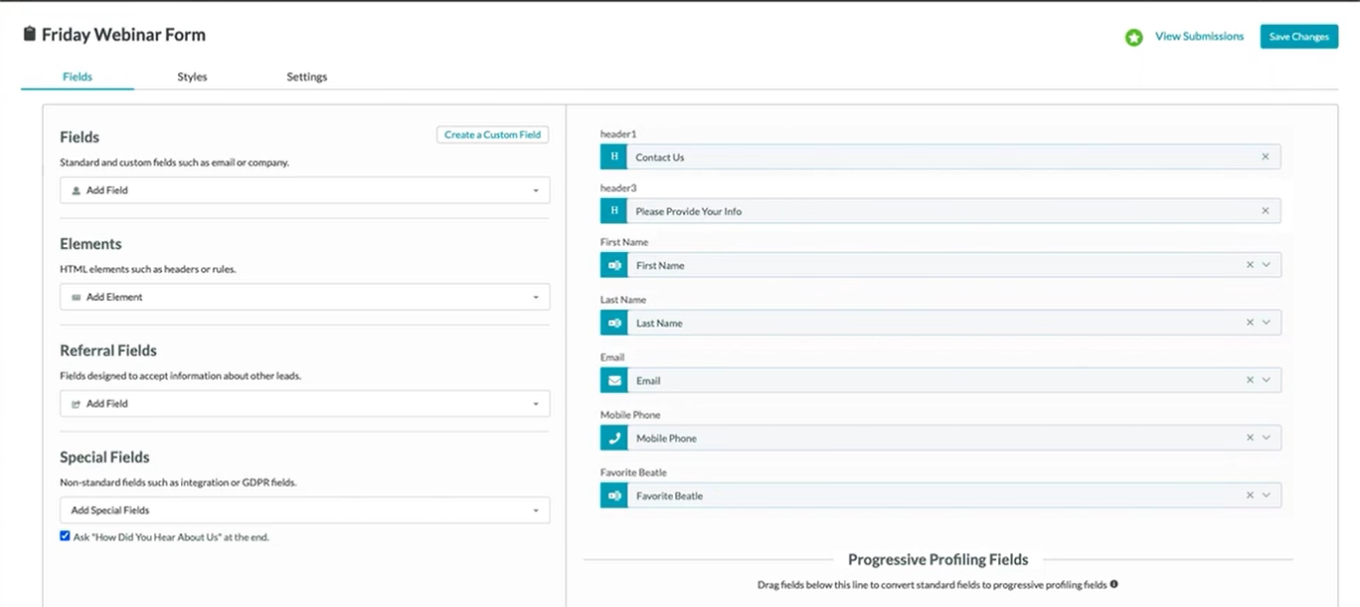1360x607 pixels.
Task: Open the Add Field dropdown under Fields
Action: coord(304,190)
